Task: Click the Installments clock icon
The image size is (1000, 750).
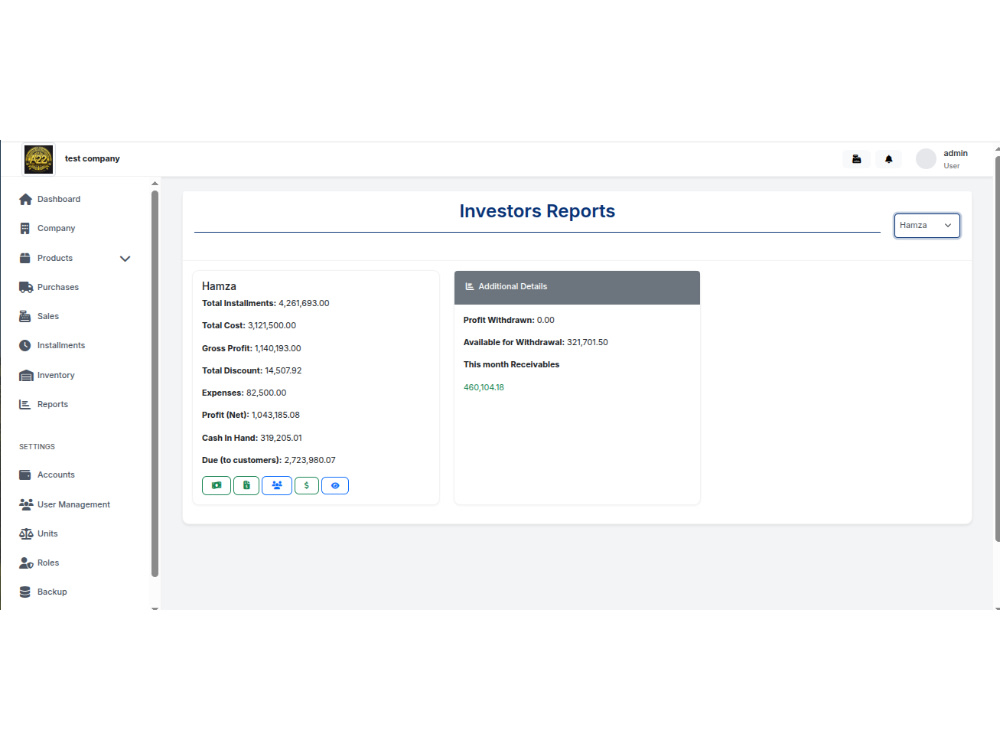Action: [x=25, y=346]
